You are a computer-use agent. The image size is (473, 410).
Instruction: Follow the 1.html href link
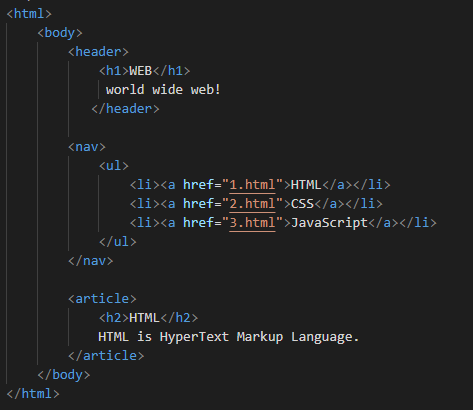click(252, 185)
